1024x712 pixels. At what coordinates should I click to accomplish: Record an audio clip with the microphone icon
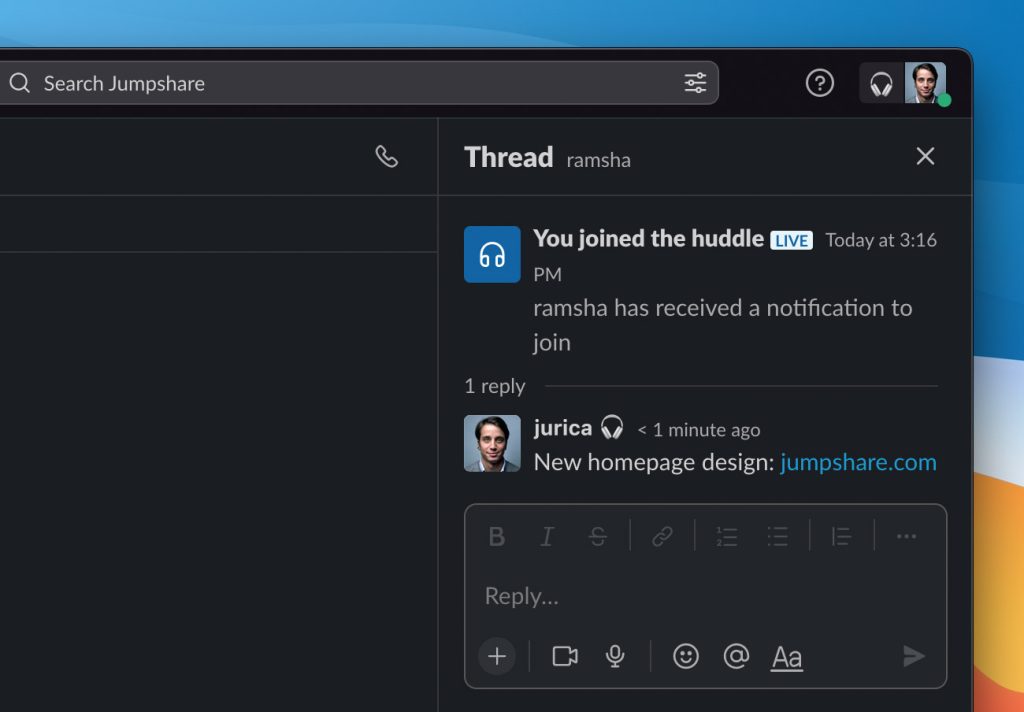click(615, 656)
